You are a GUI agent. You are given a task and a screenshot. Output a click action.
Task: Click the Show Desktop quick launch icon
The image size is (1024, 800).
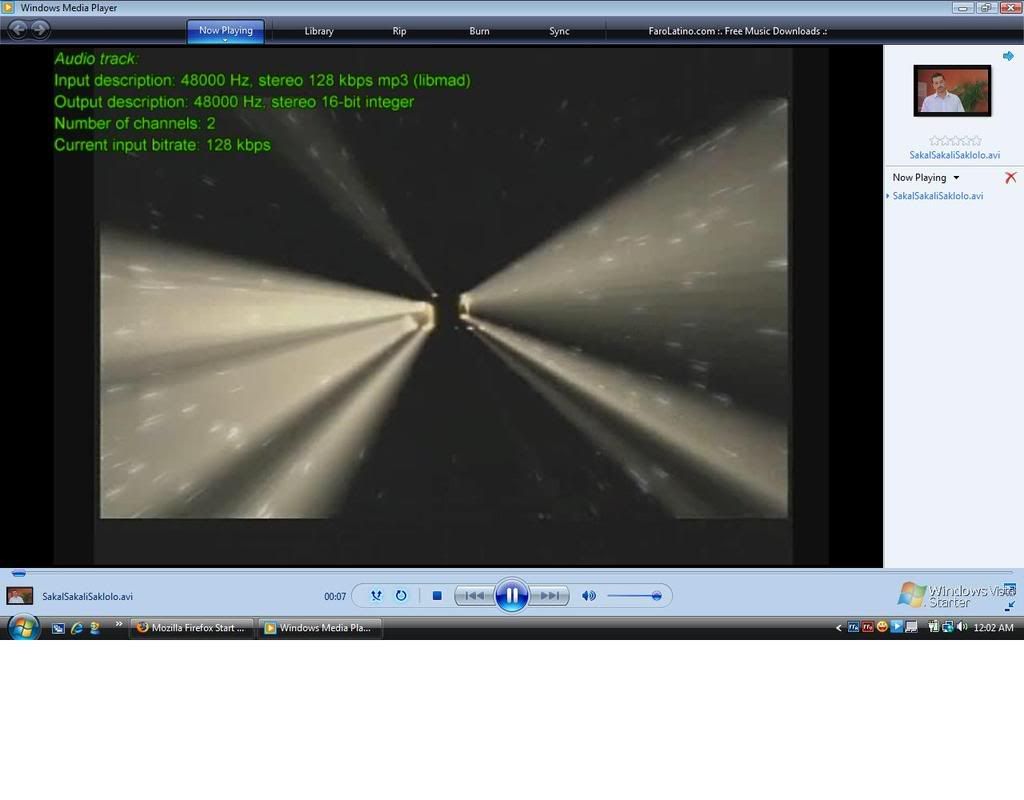coord(58,628)
